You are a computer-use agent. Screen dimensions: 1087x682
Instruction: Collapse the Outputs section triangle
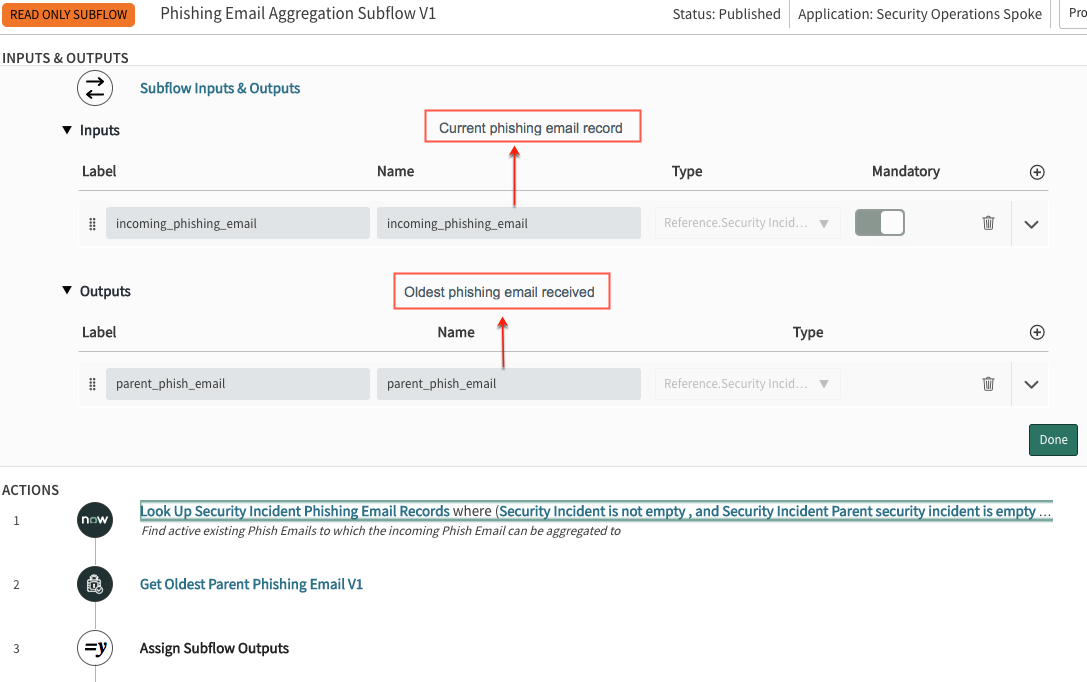[67, 290]
